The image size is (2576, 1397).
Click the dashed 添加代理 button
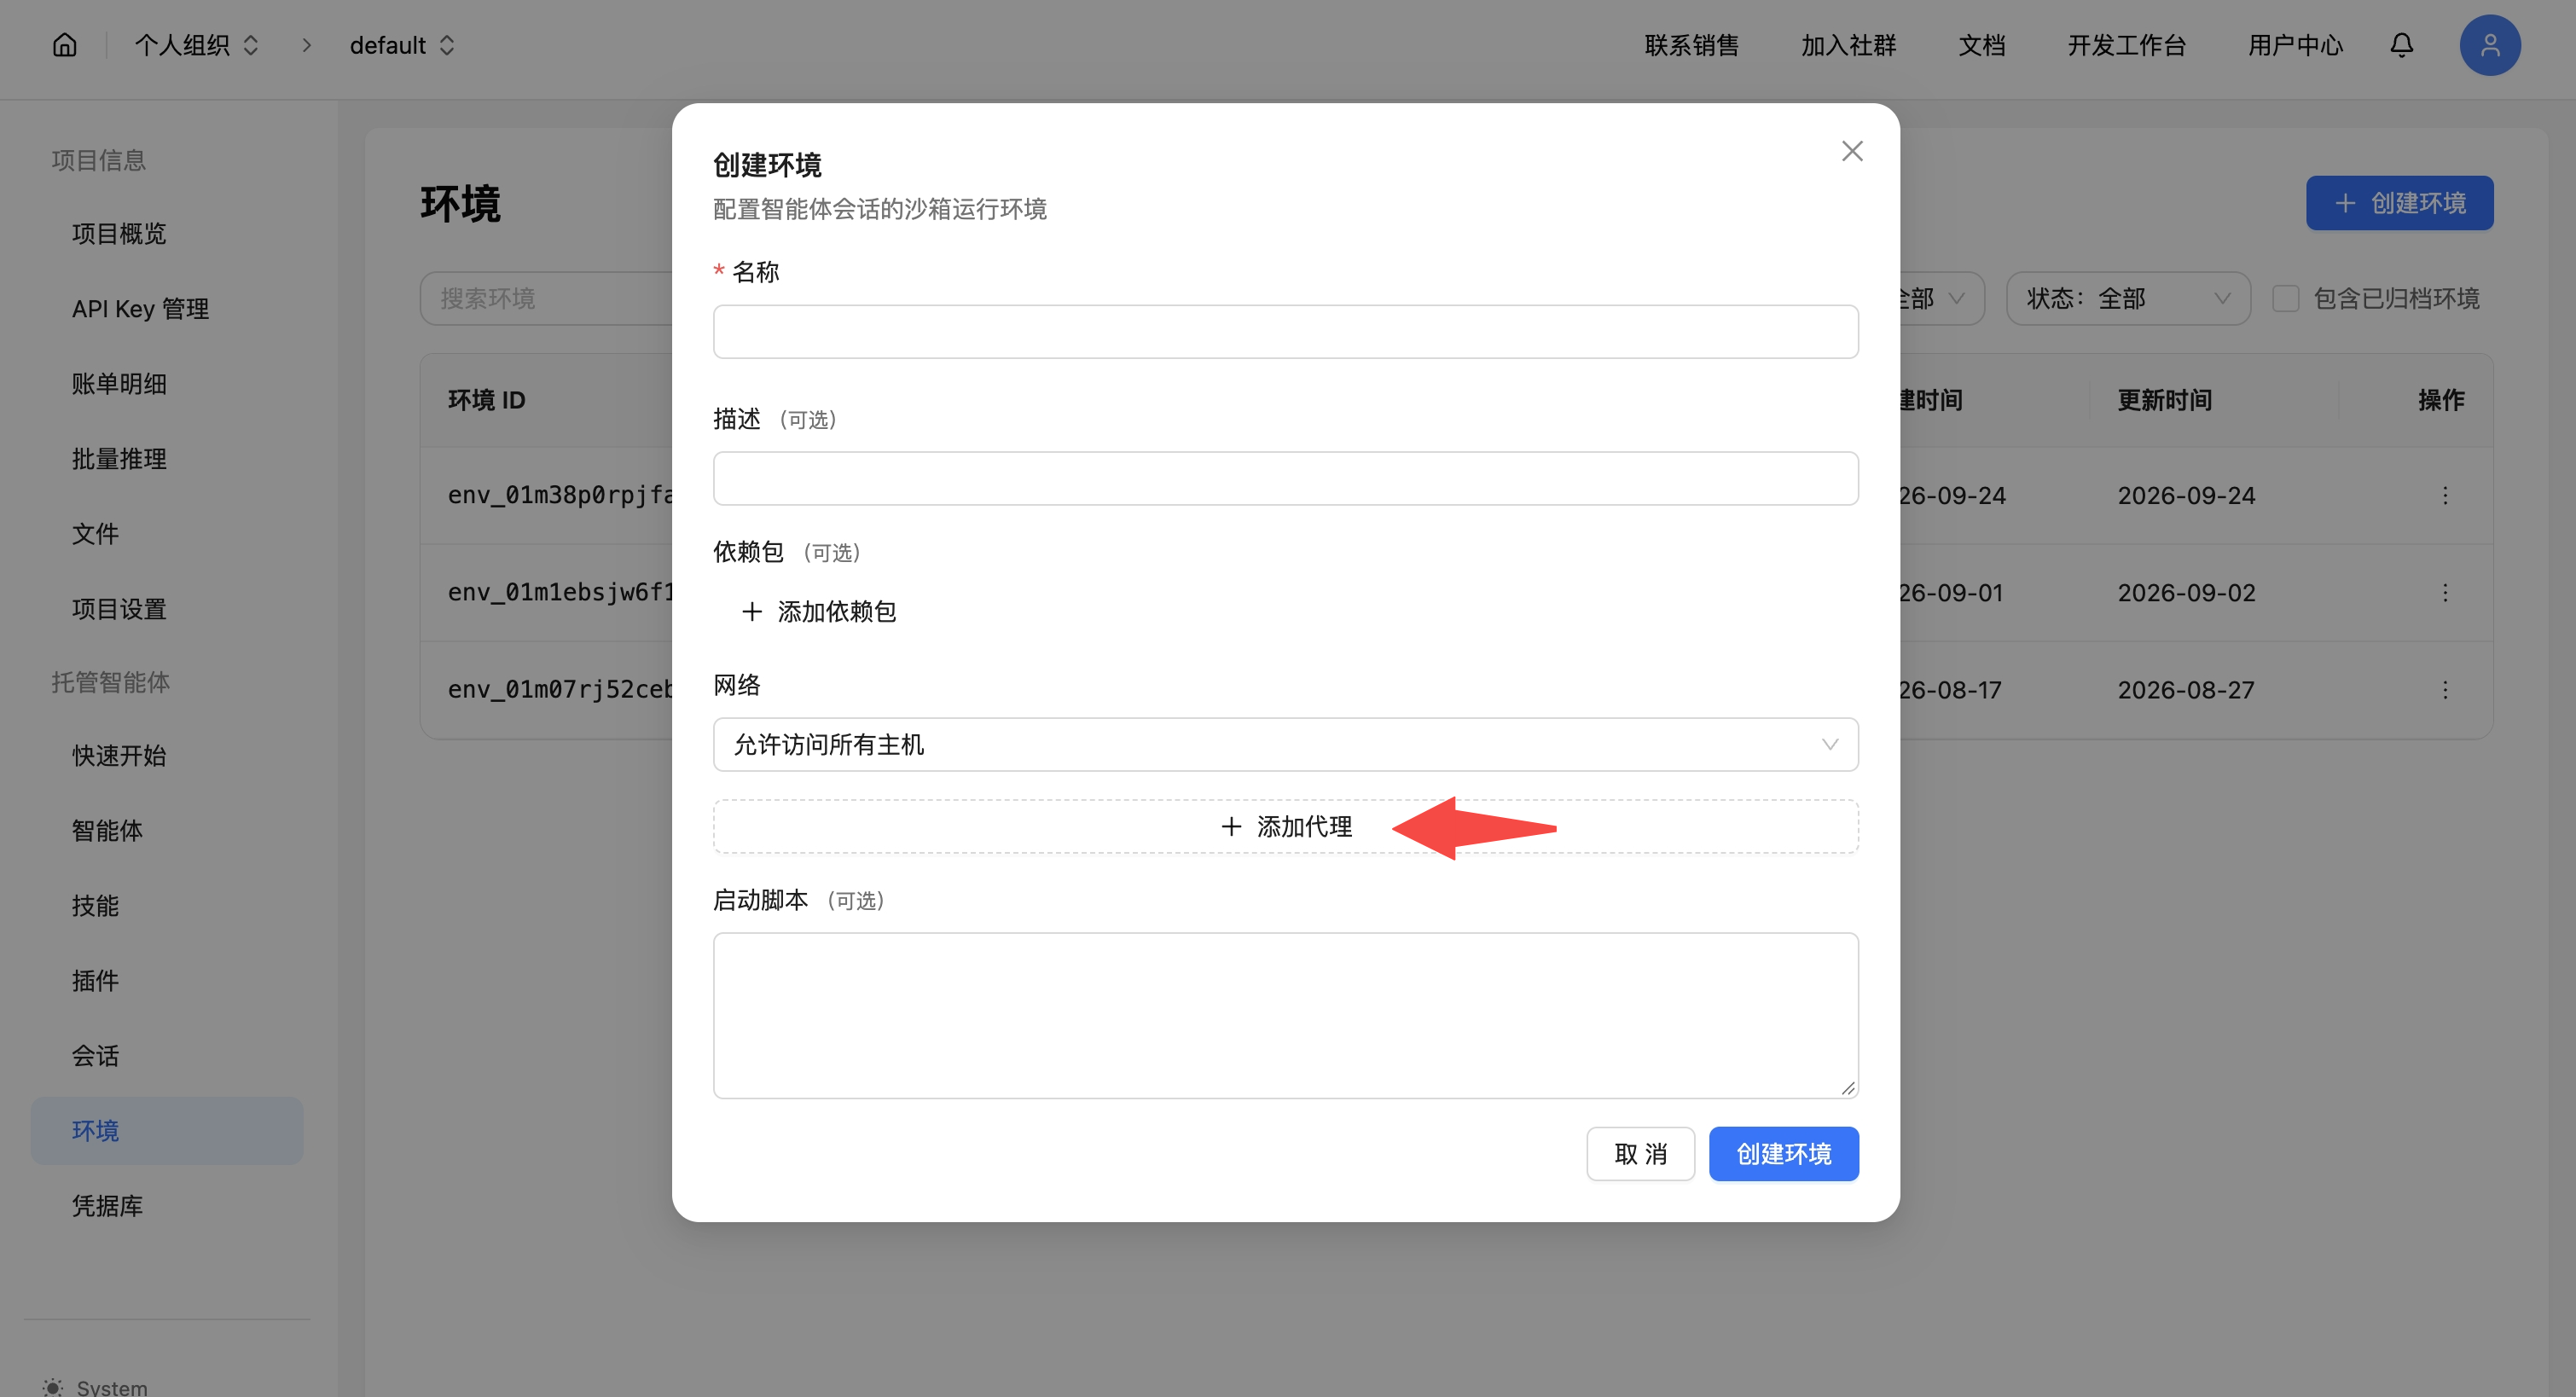(x=1285, y=827)
